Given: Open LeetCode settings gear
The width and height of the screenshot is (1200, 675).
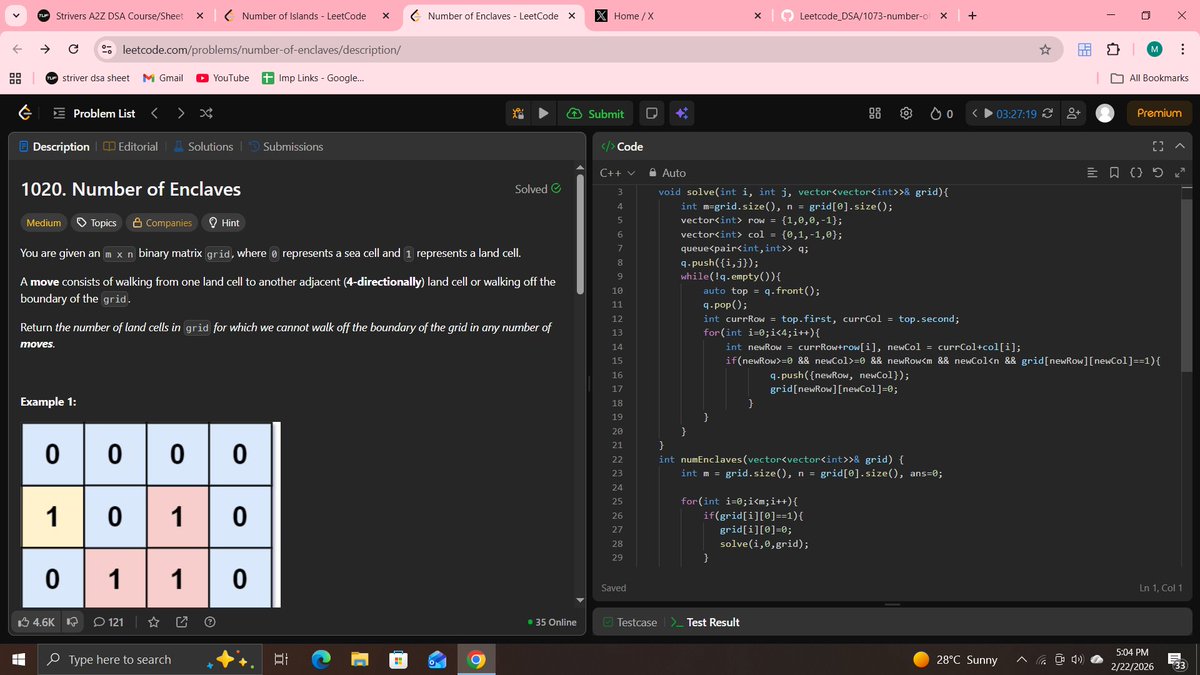Looking at the screenshot, I should [x=906, y=114].
